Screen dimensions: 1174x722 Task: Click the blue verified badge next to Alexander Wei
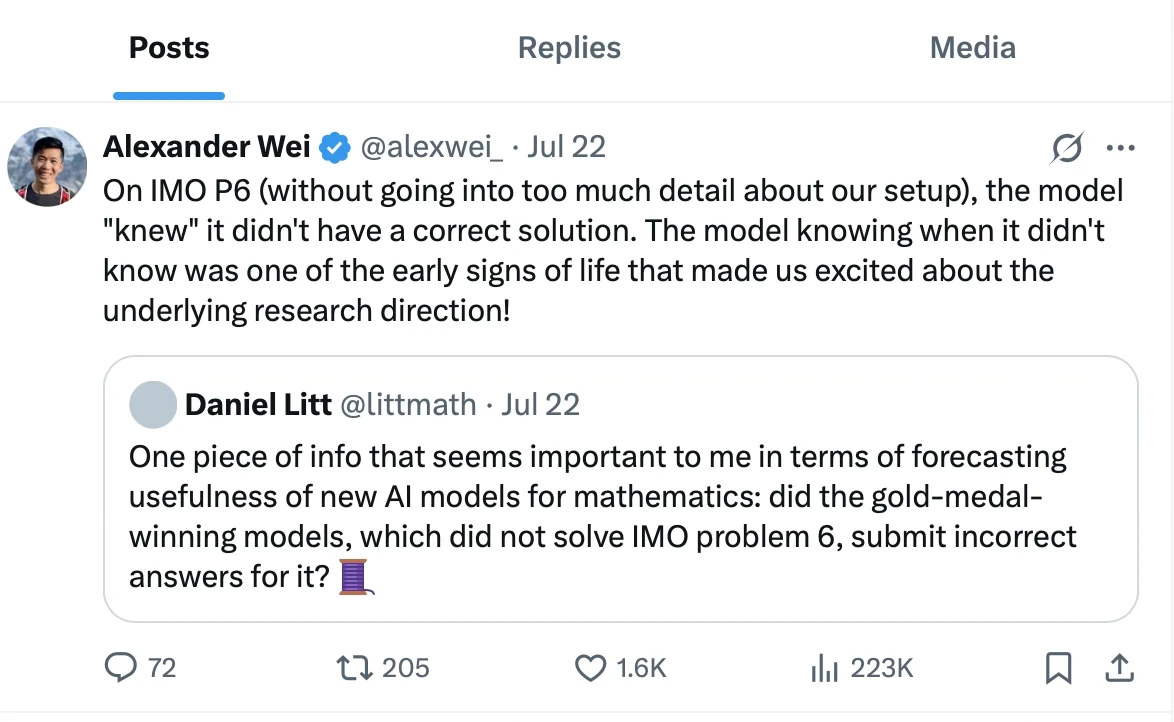334,148
